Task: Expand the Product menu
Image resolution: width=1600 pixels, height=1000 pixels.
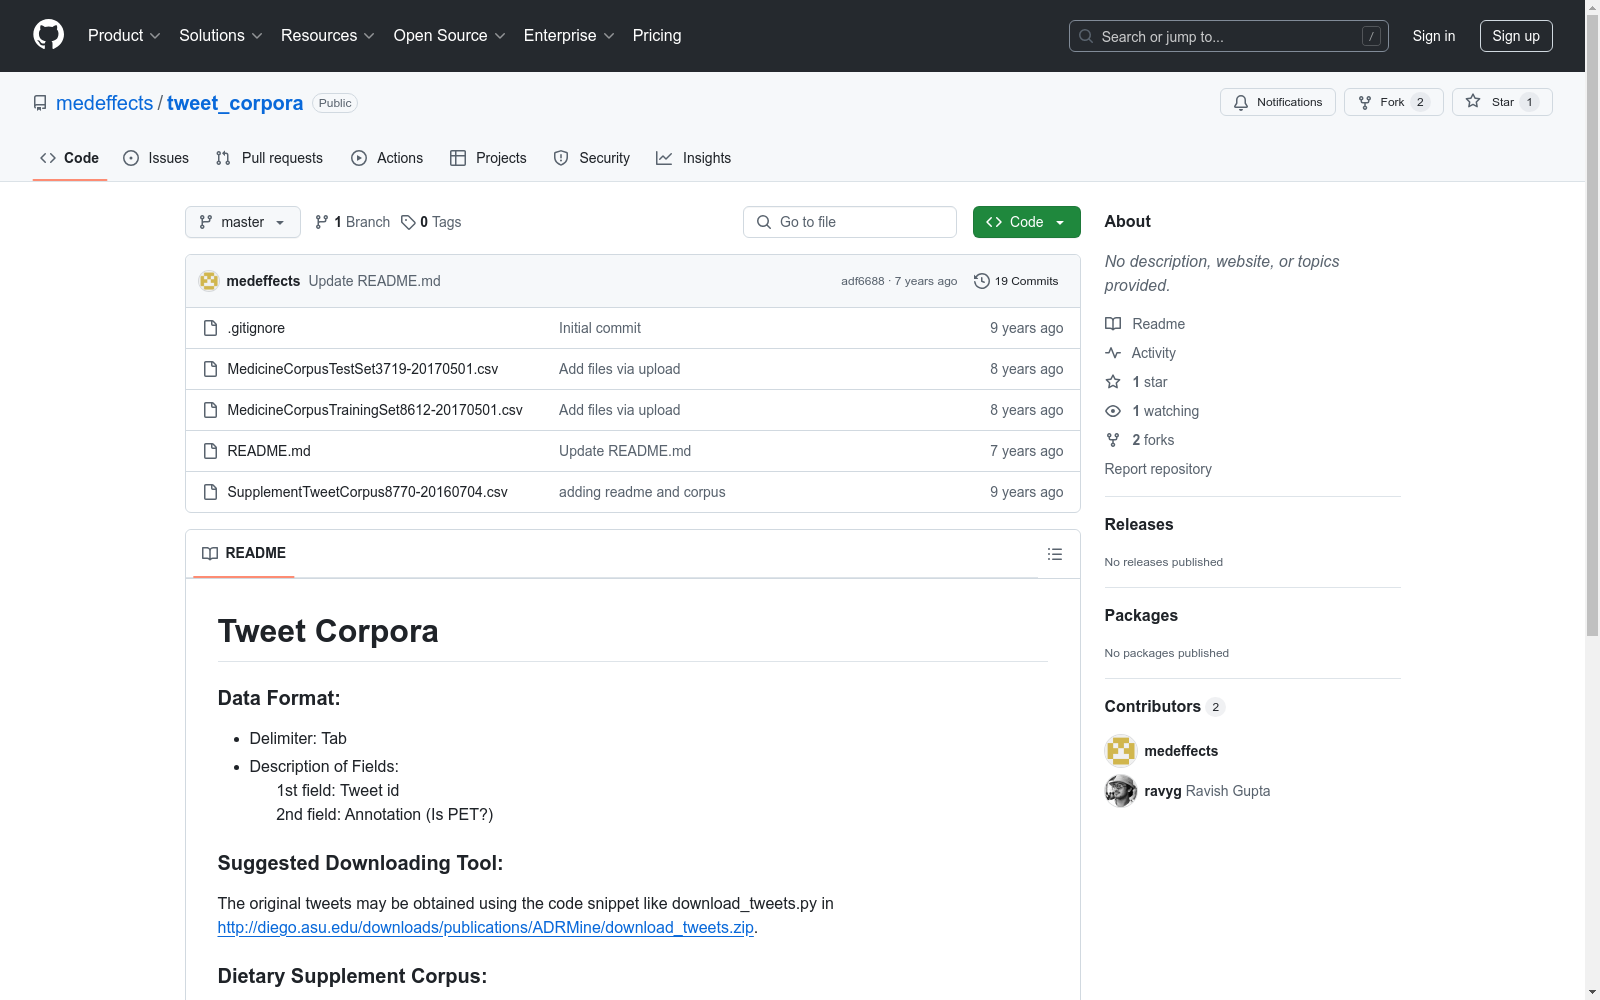Action: pos(124,36)
